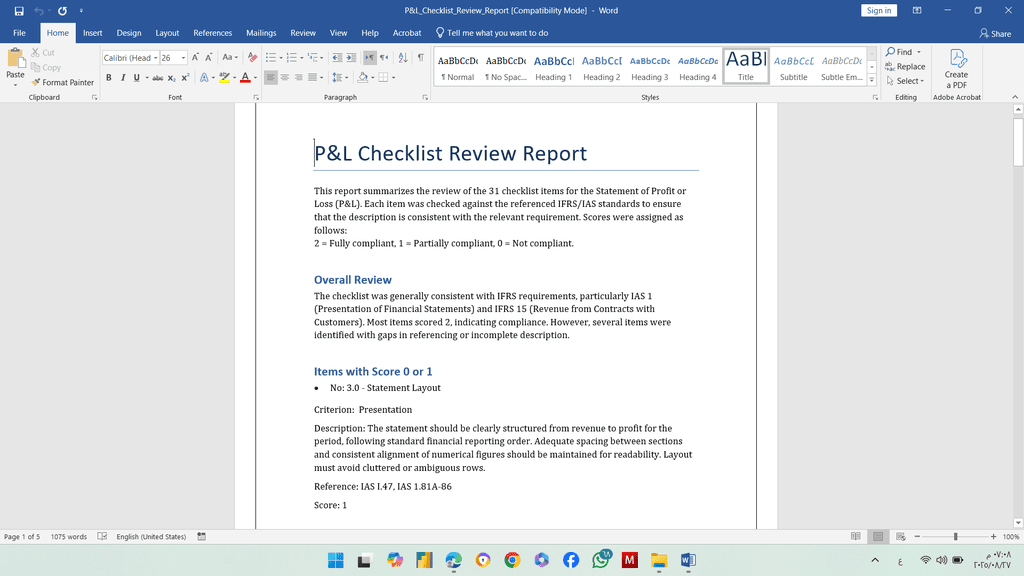Open line and paragraph spacing dropdown
This screenshot has width=1024, height=576.
tap(340, 78)
